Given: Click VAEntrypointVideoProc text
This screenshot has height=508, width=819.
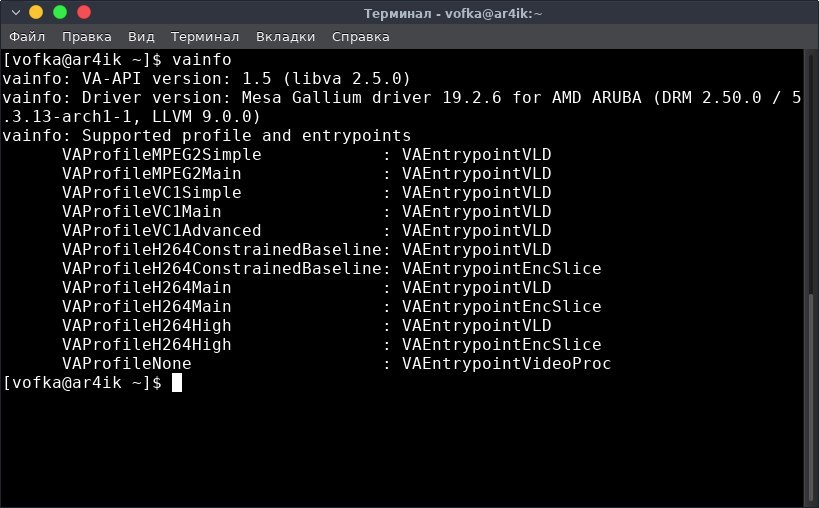Looking at the screenshot, I should 506,363.
